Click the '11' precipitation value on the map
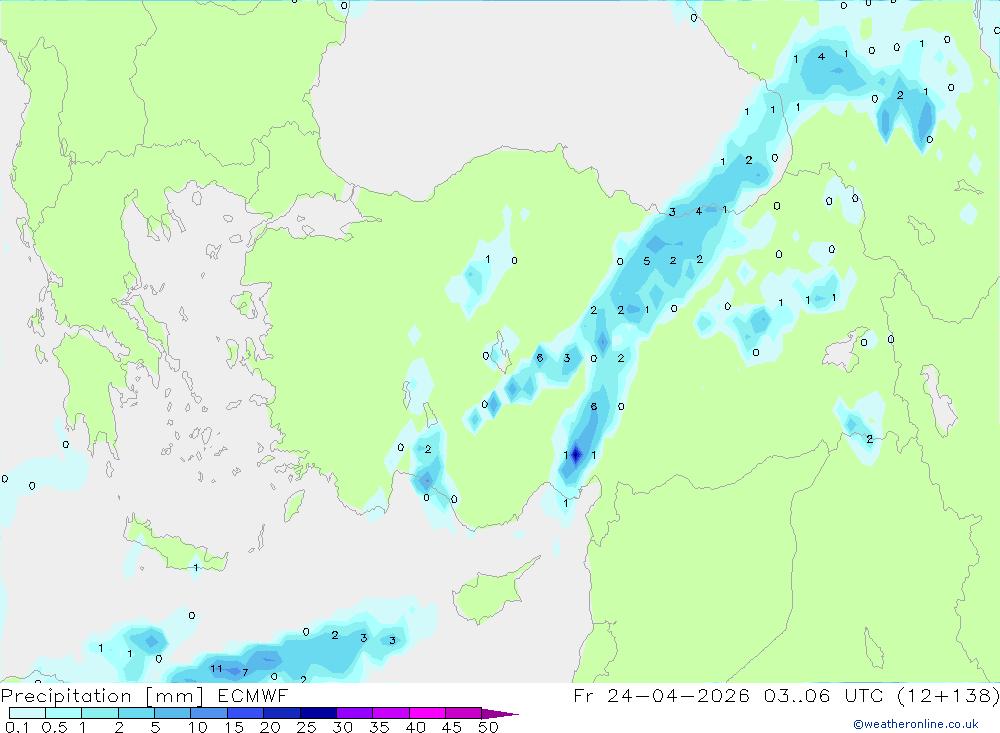 click(x=216, y=669)
